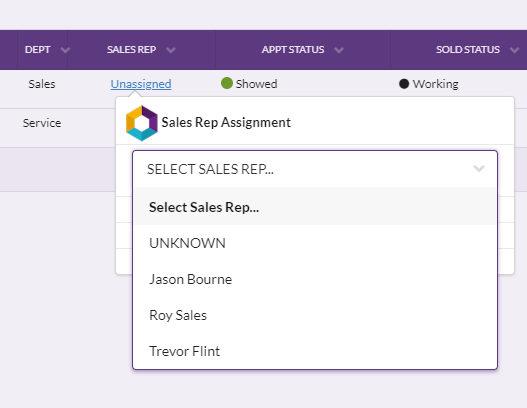This screenshot has width=527, height=408.
Task: Select the 'Select Sales Rep...' placeholder option
Action: coord(315,207)
